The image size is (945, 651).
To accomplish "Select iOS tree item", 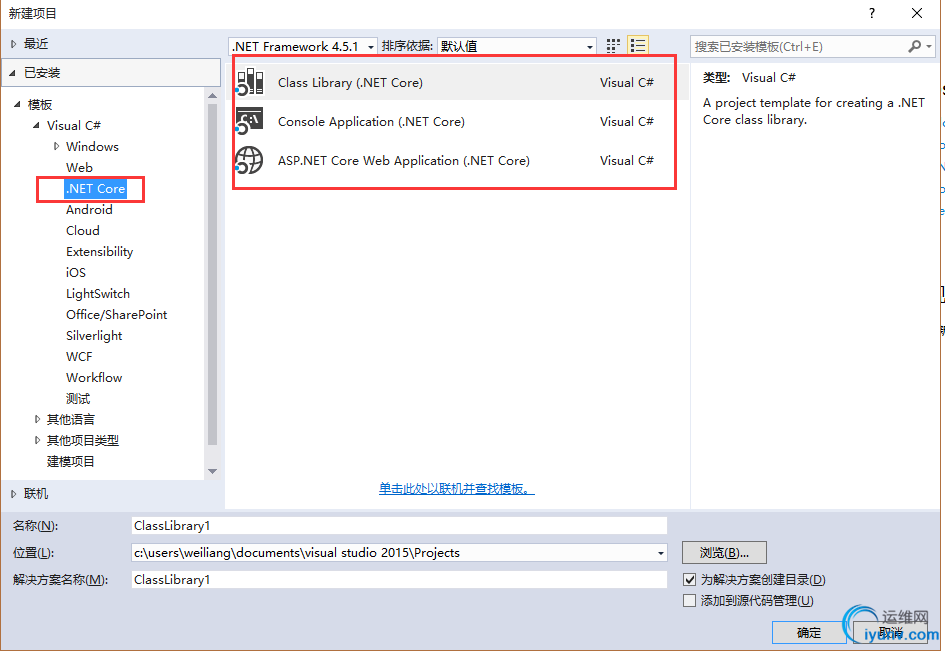I will pyautogui.click(x=76, y=273).
